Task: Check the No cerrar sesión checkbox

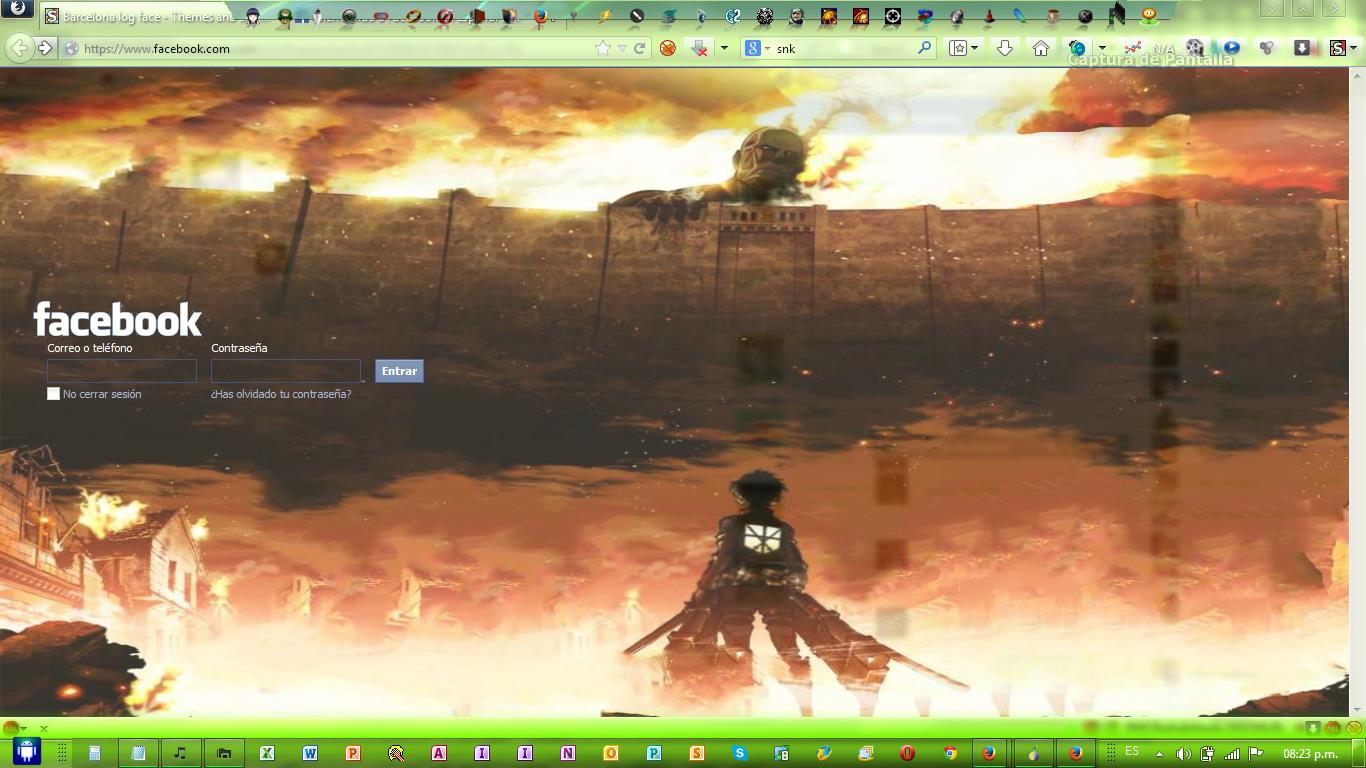Action: [x=53, y=394]
